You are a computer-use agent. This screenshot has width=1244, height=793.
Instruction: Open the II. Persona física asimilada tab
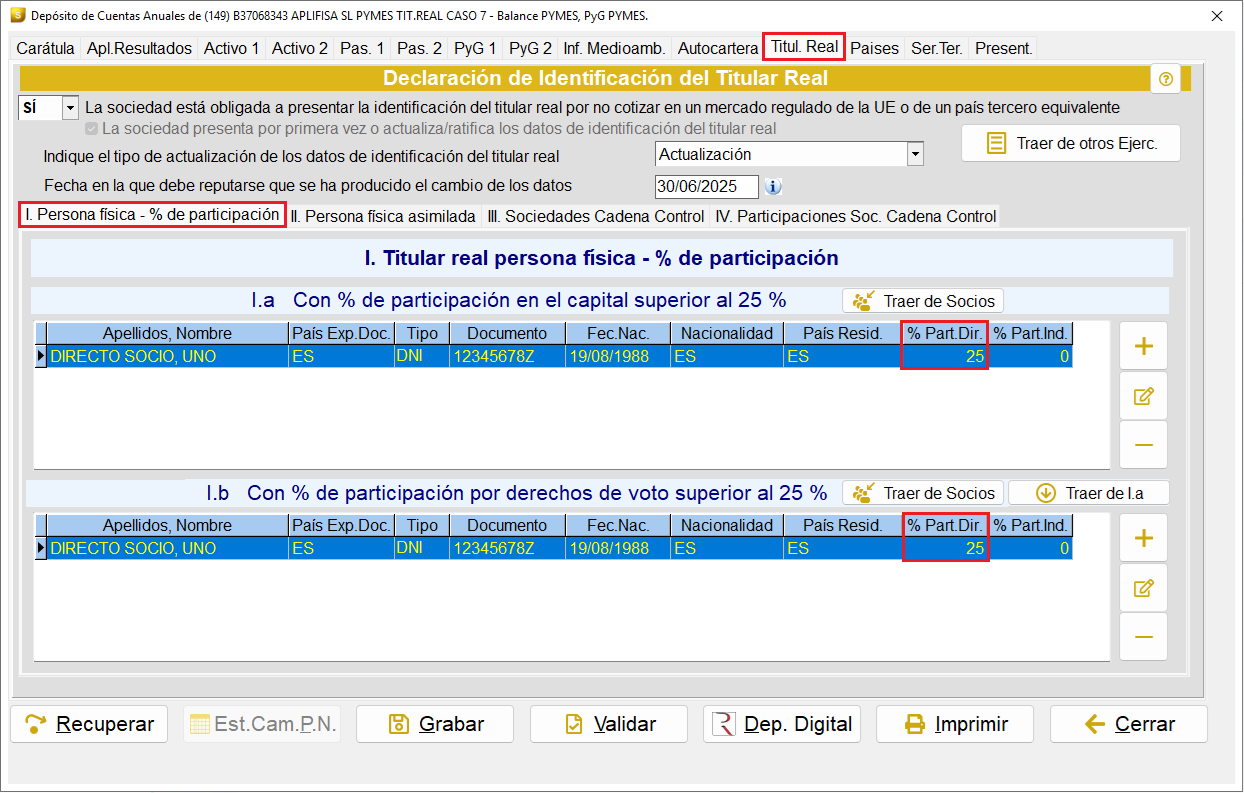383,216
